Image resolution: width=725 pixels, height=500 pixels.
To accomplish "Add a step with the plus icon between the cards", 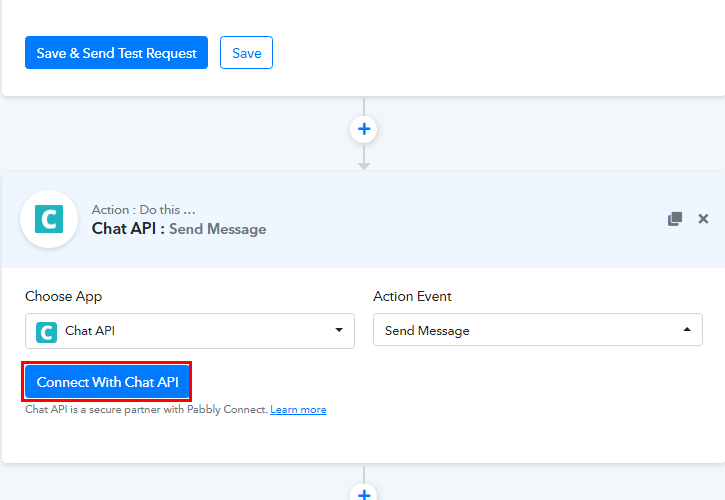I will (364, 129).
